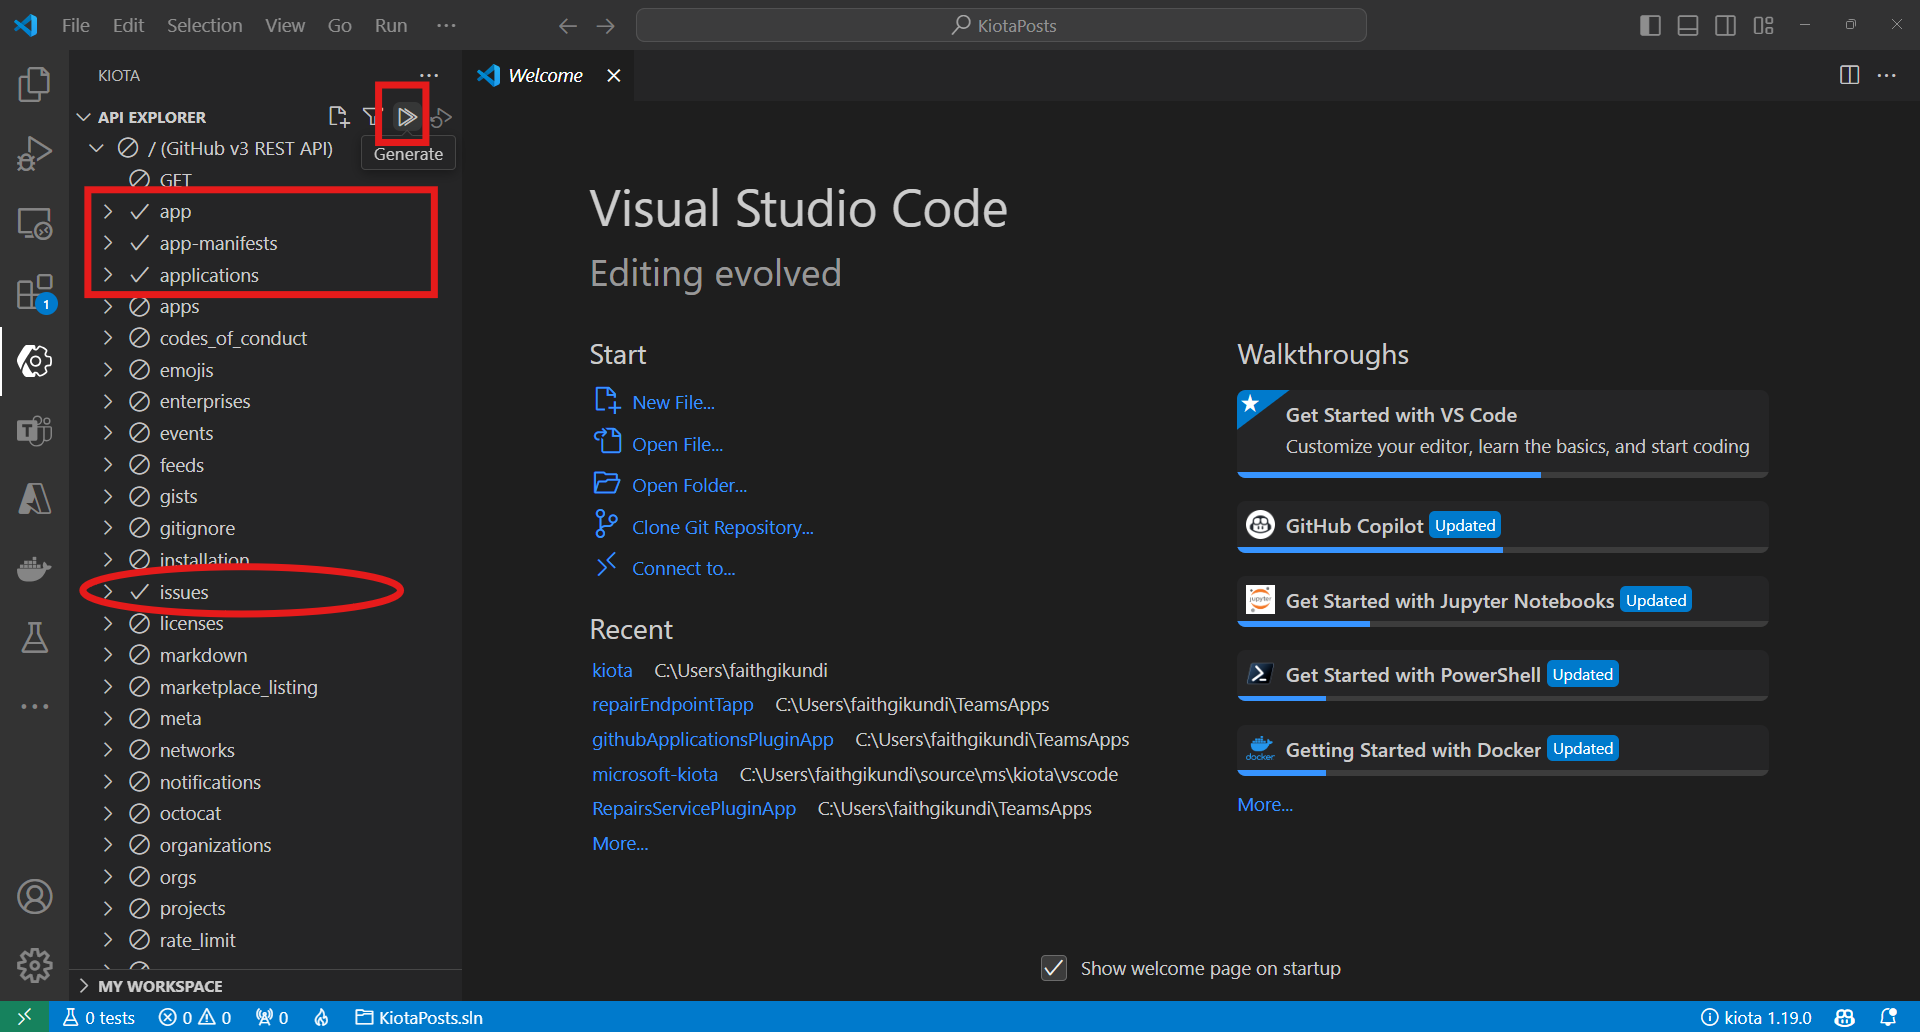Go back with the left arrow
This screenshot has height=1032, width=1920.
(568, 26)
